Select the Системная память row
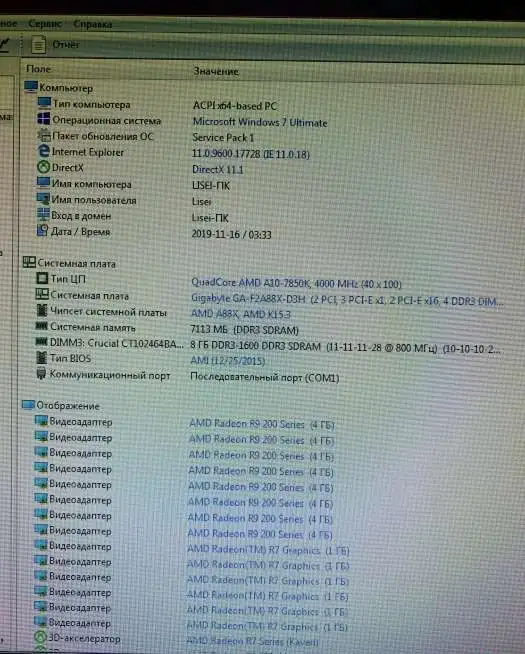 pos(267,329)
